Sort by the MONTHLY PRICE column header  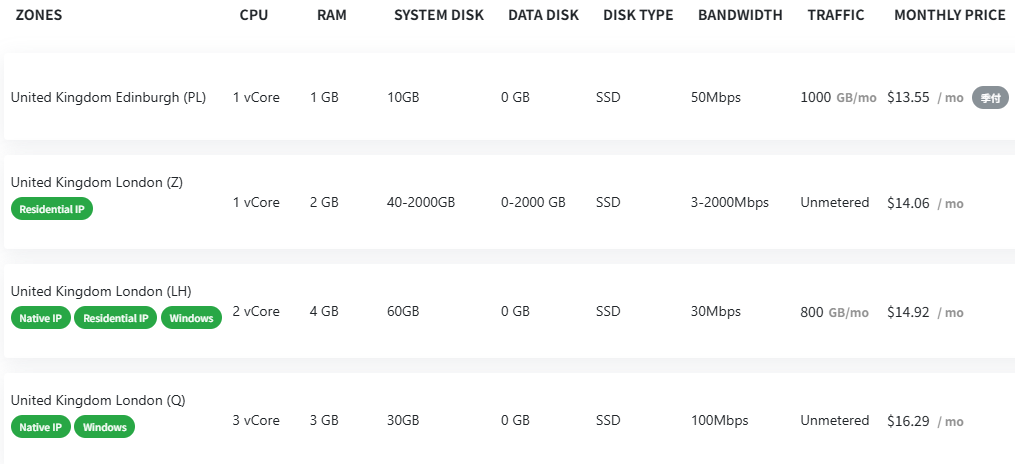pos(949,16)
